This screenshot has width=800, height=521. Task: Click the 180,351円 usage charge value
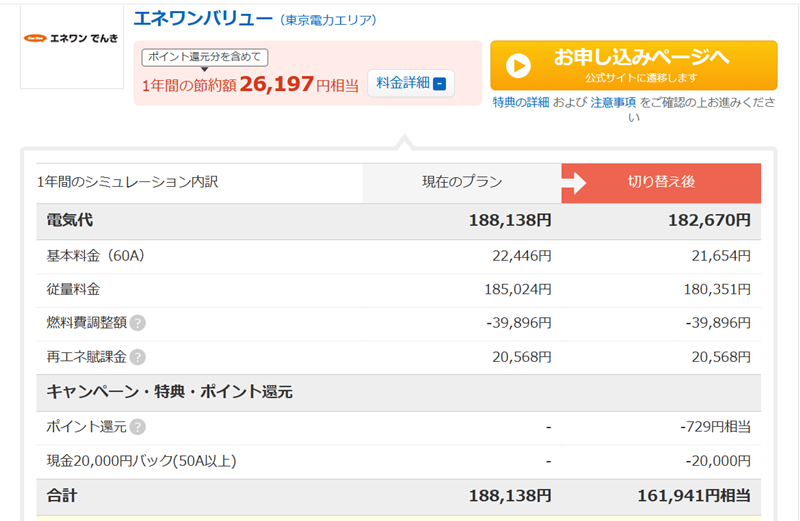[x=717, y=289]
